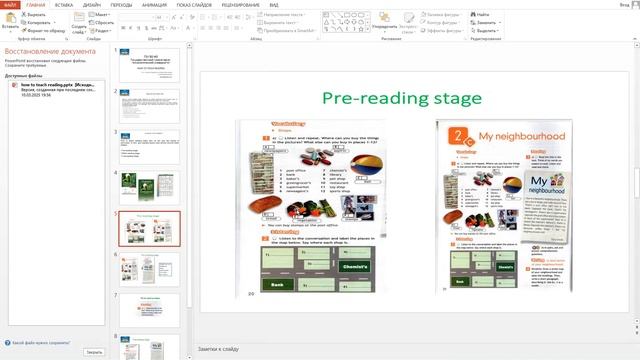This screenshot has height=360, width=640.
Task: Click Преобразовать в SmartArt
Action: [287, 31]
